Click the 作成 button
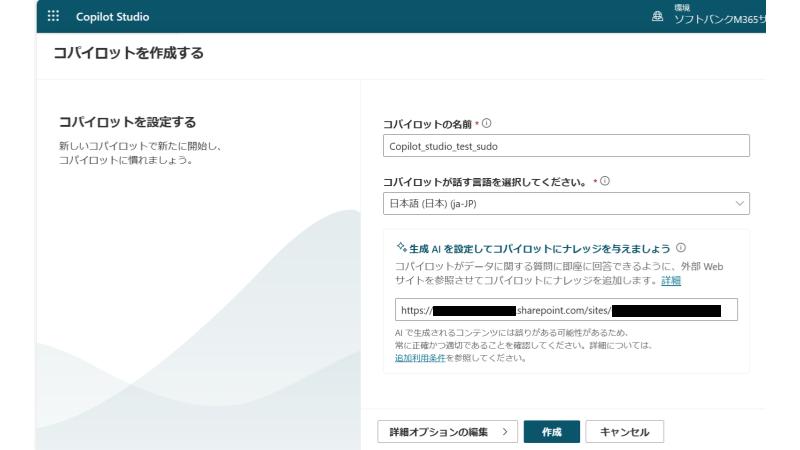This screenshot has width=800, height=450. point(552,432)
